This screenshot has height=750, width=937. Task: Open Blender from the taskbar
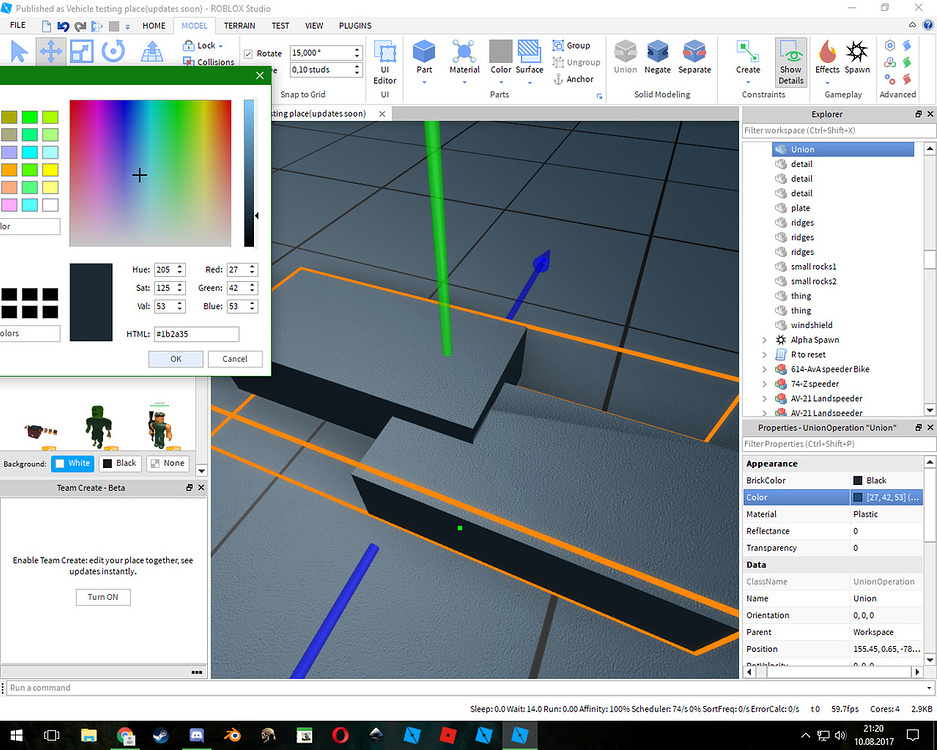tap(232, 735)
